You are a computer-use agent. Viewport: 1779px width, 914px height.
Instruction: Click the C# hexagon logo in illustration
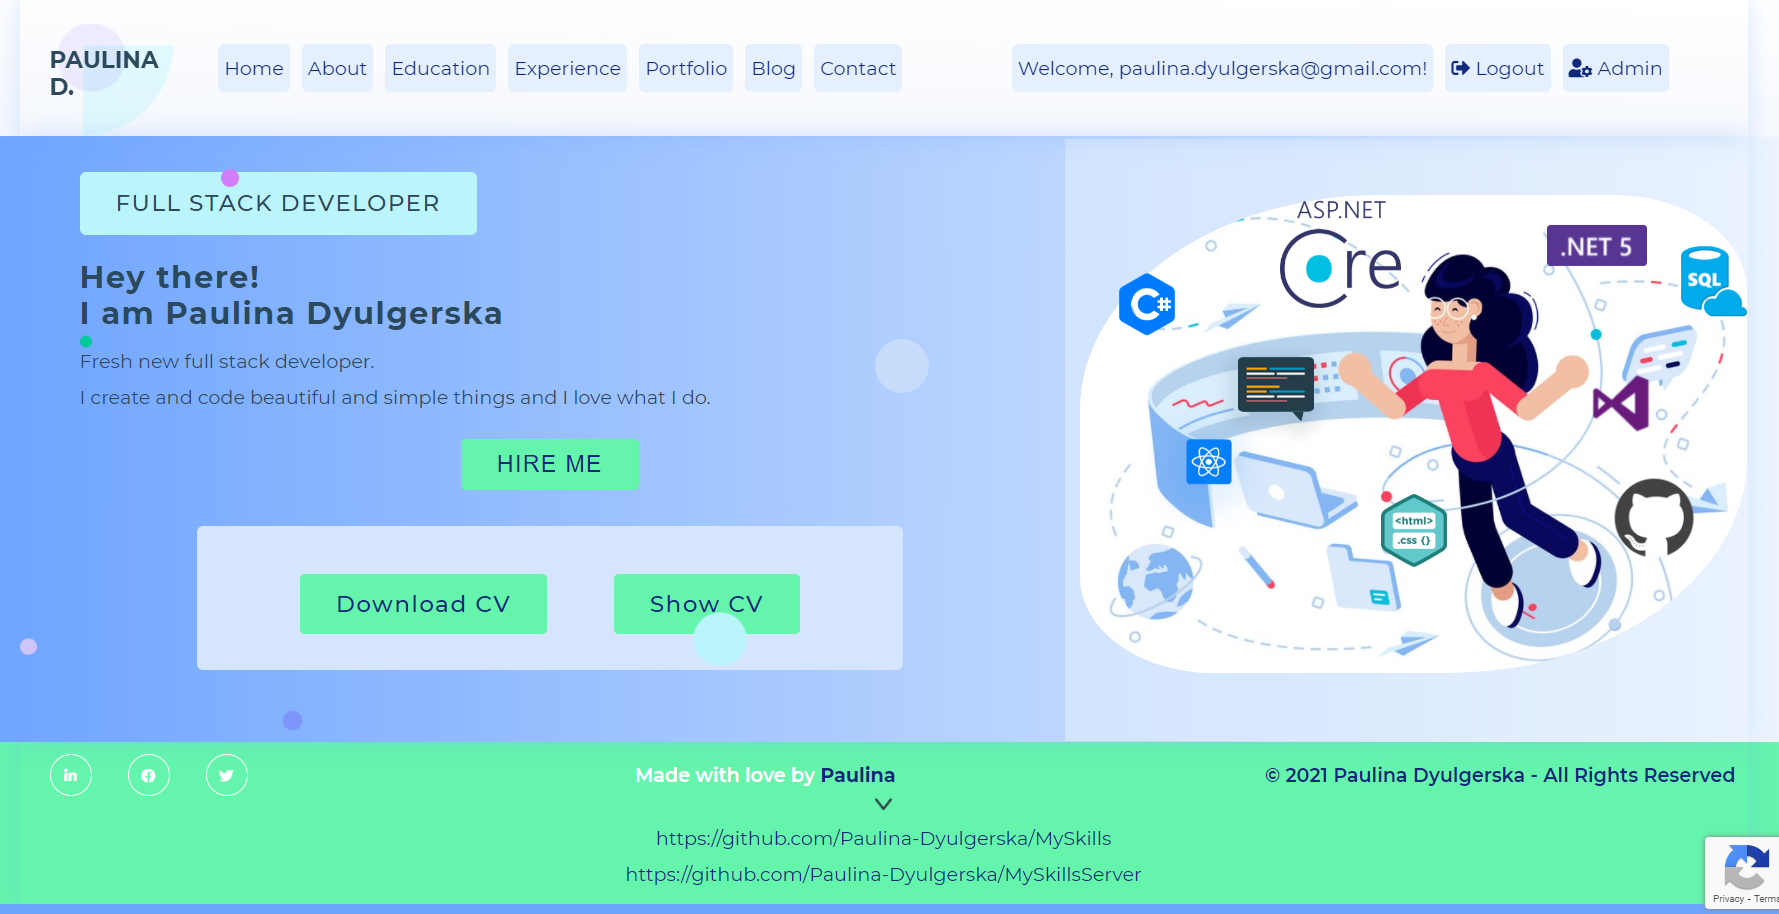[x=1147, y=304]
